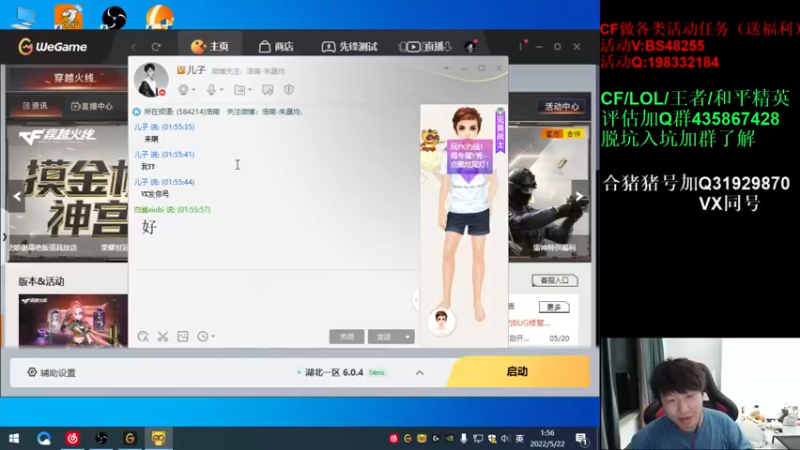800x450 pixels.
Task: Open YY taskbar icon
Action: pyautogui.click(x=159, y=438)
